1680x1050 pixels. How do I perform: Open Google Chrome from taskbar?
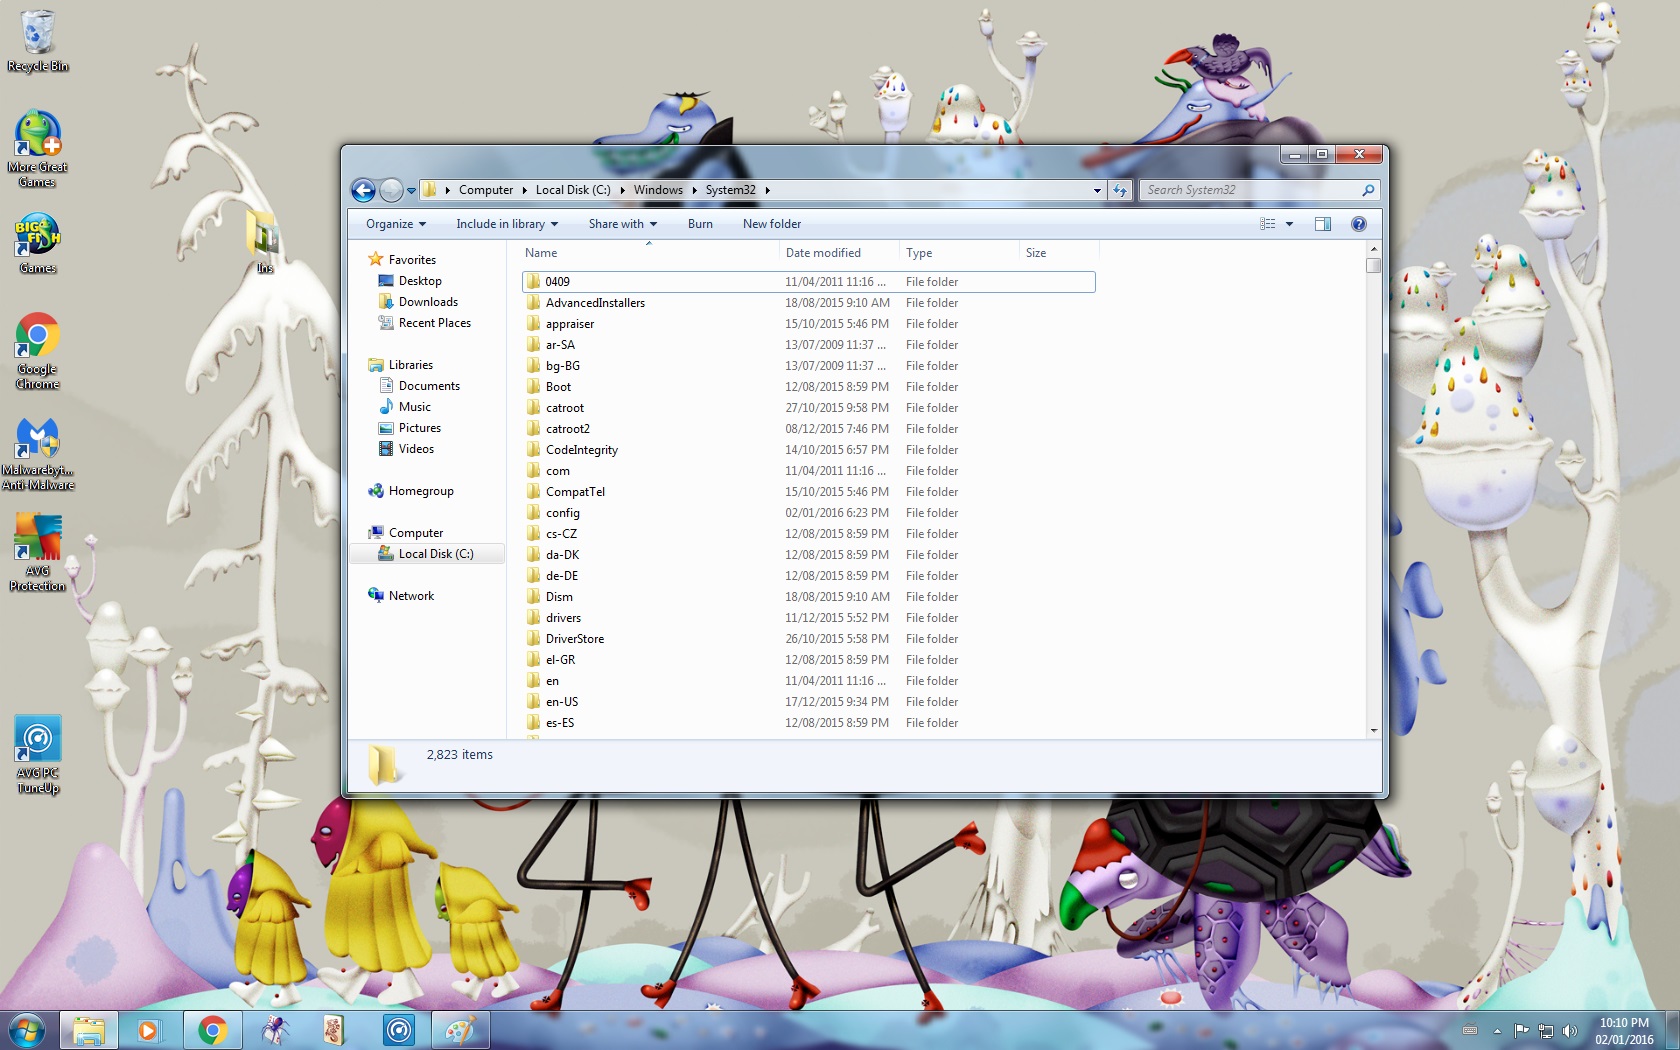pyautogui.click(x=212, y=1030)
